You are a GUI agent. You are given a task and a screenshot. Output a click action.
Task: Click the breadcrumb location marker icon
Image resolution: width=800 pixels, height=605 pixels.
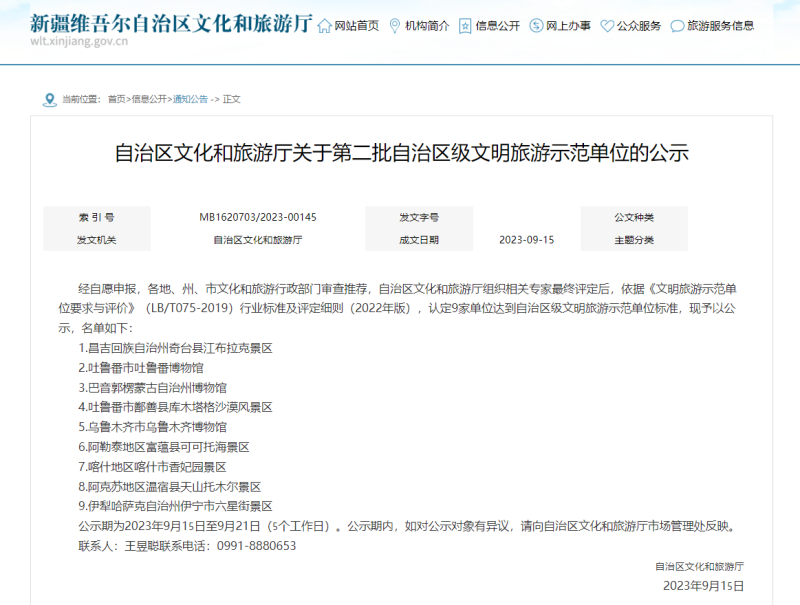click(x=50, y=99)
